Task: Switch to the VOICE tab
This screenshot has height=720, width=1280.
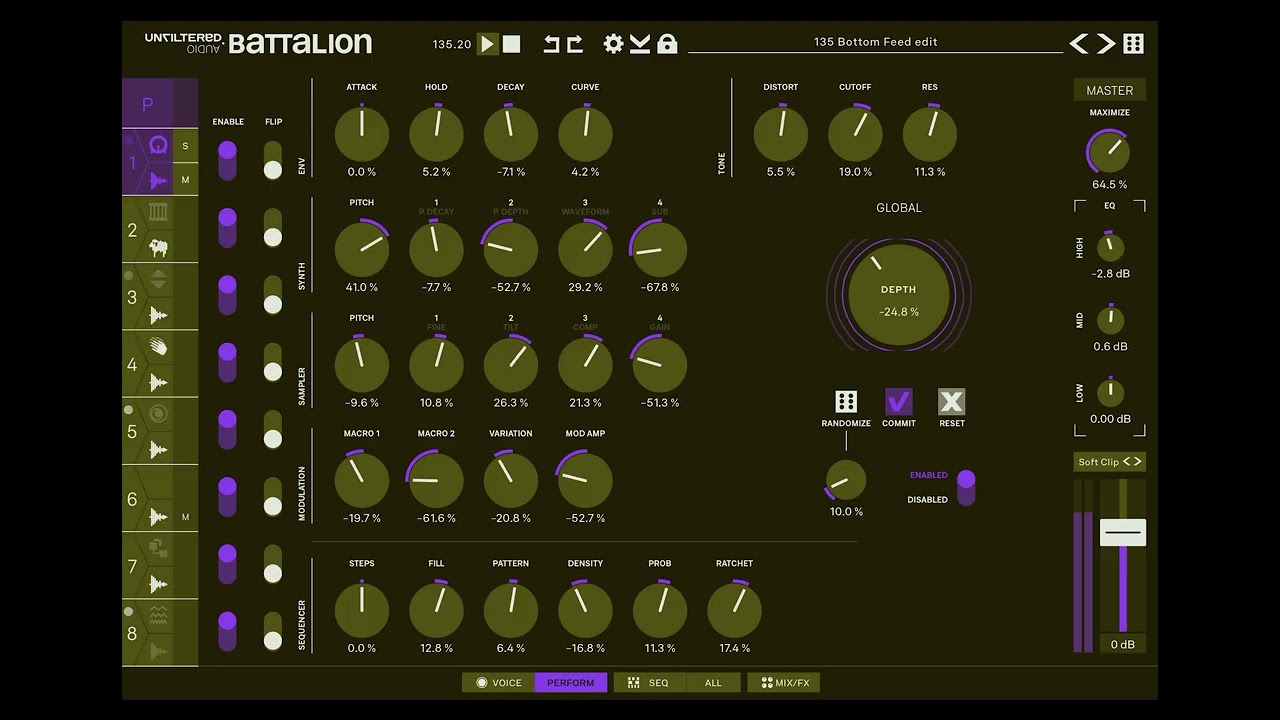Action: pos(498,683)
